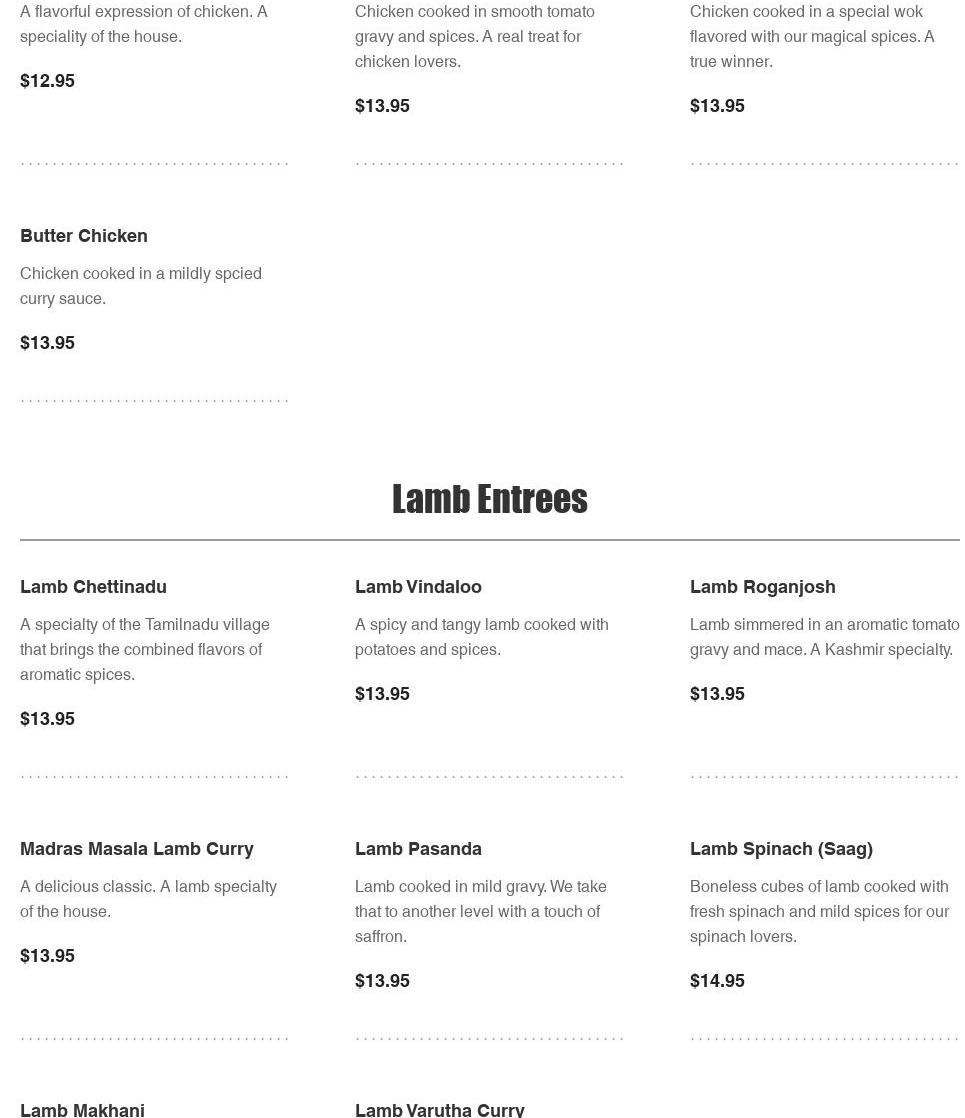The width and height of the screenshot is (965, 1118).
Task: Click Lamb Roganjosh Kashmir specialty description
Action: click(823, 637)
